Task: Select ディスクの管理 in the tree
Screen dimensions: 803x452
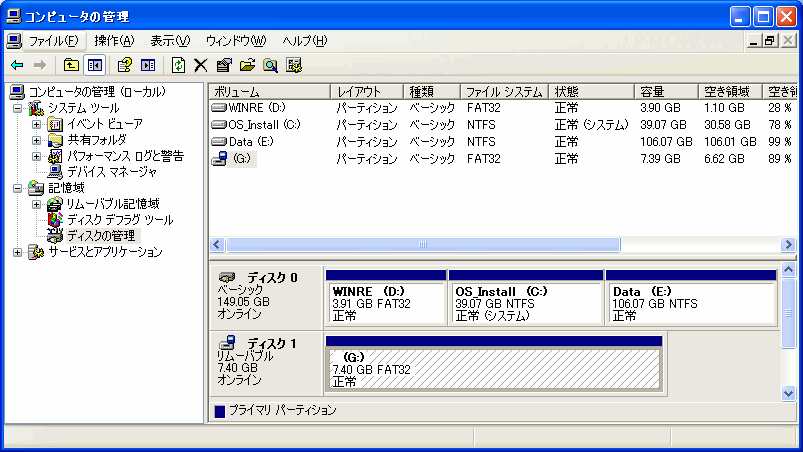Action: point(101,235)
